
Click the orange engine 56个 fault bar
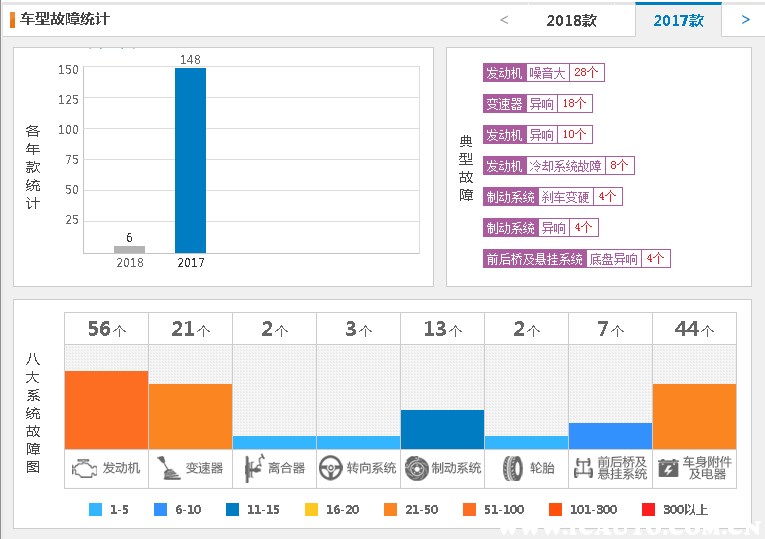(x=106, y=410)
